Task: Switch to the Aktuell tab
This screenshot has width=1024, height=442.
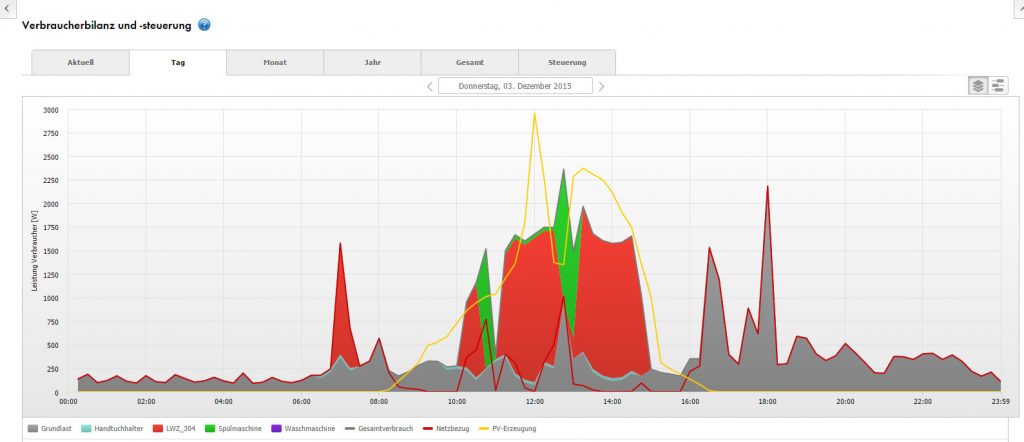Action: pyautogui.click(x=81, y=63)
